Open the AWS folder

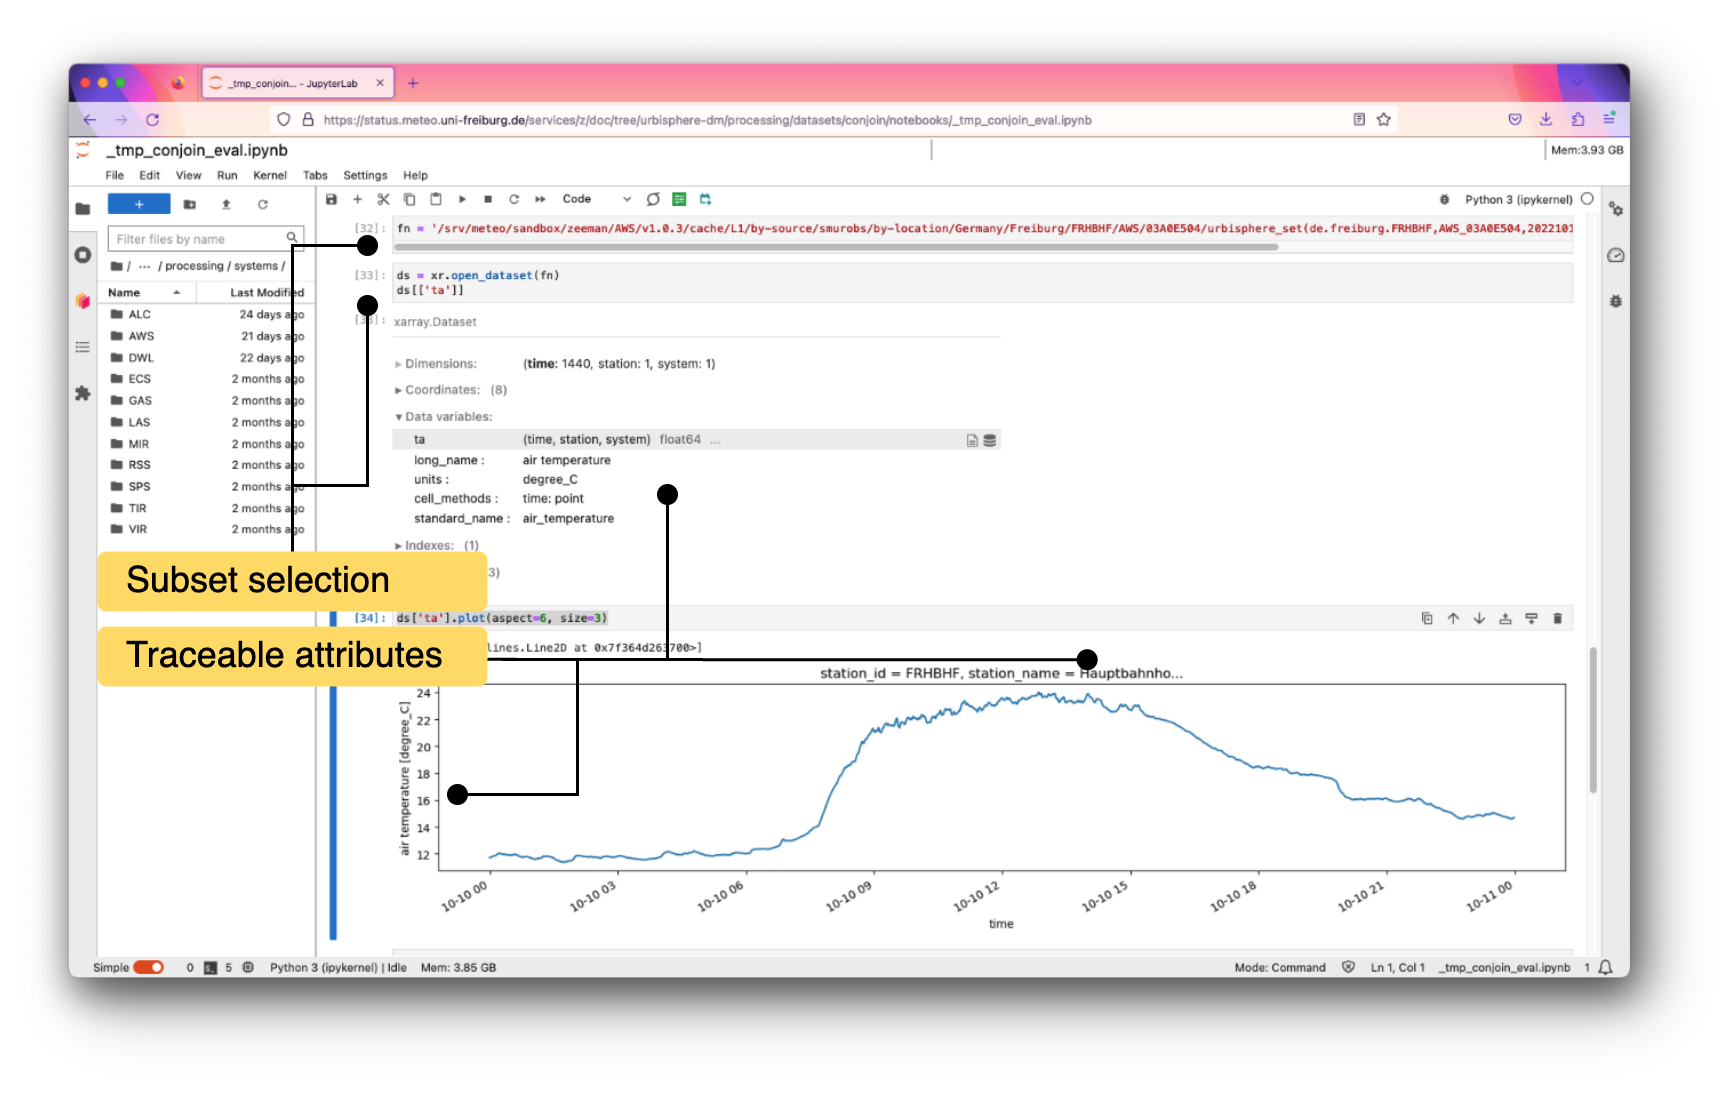click(x=141, y=336)
